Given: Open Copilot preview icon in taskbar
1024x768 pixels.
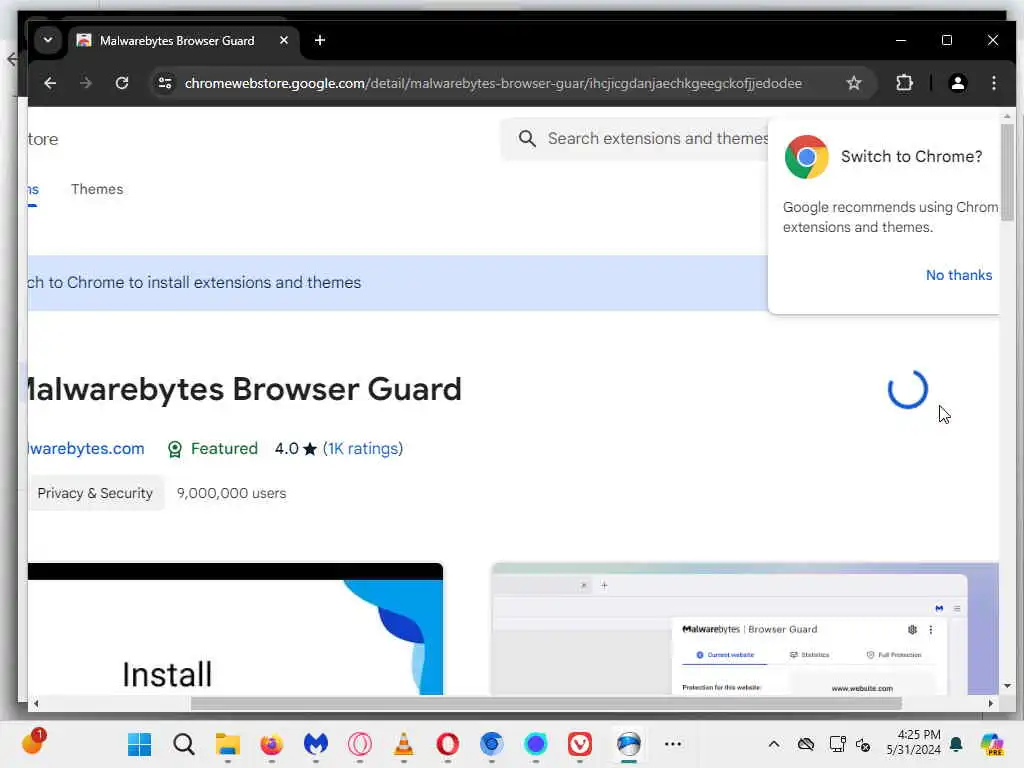Looking at the screenshot, I should [x=992, y=744].
